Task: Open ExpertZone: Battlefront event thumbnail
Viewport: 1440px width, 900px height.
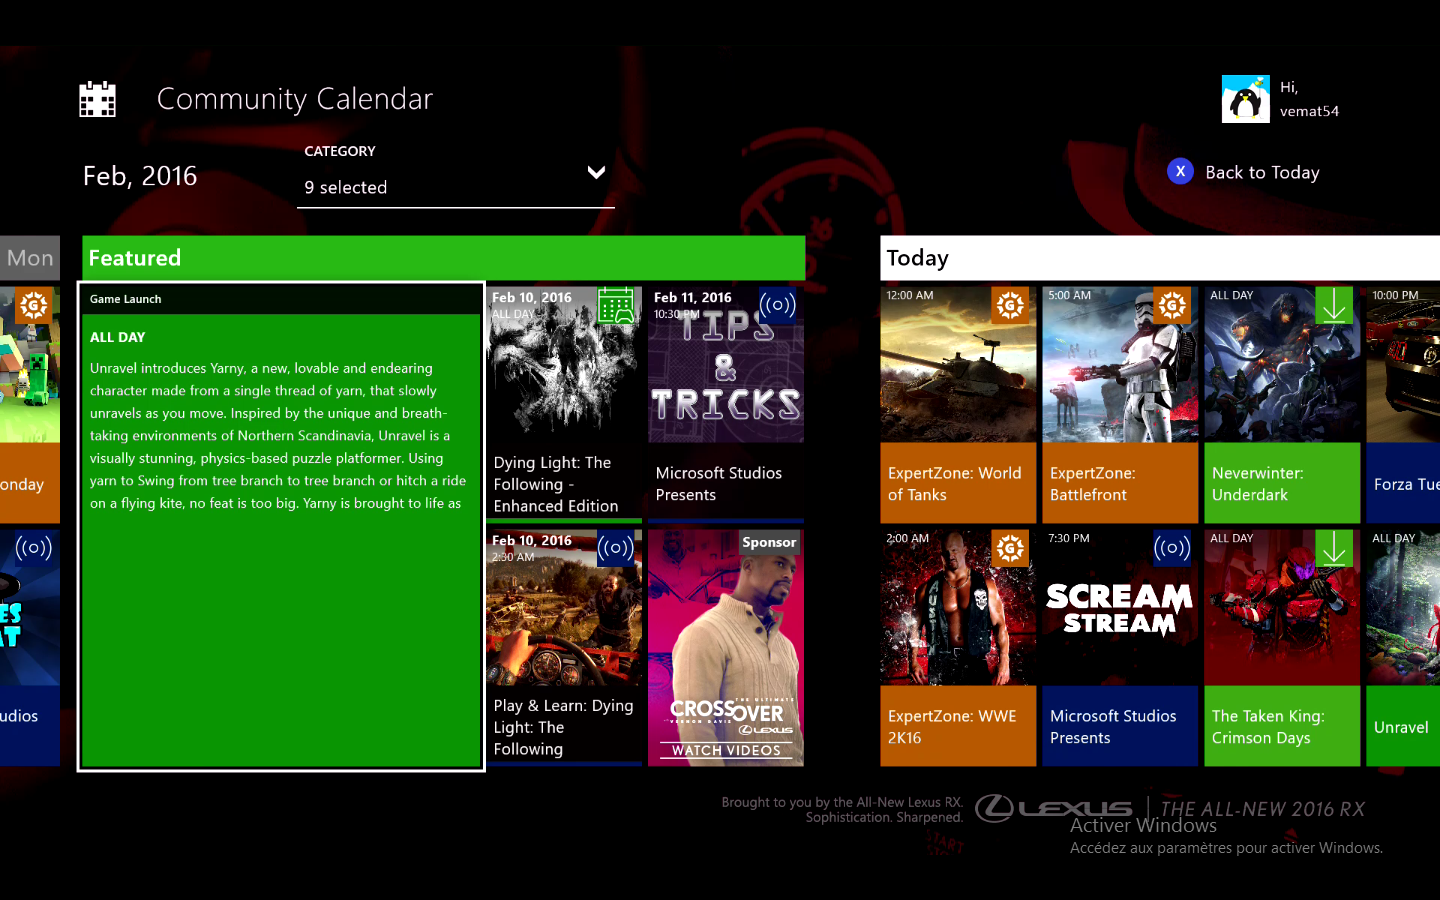Action: tap(1120, 366)
